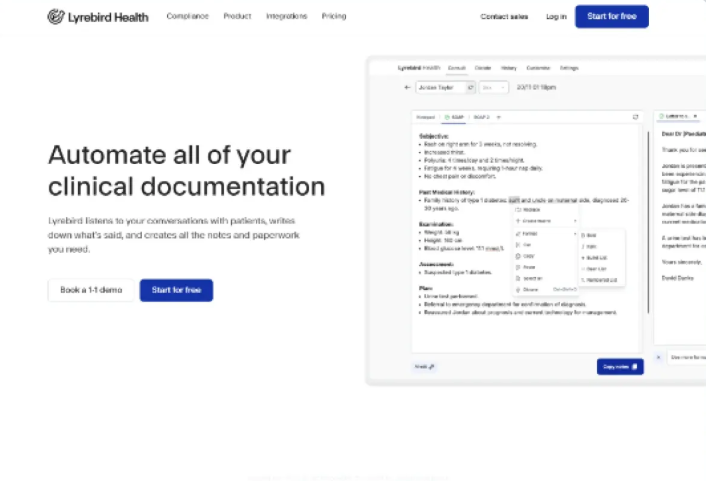Apply Bold from Format submenu
The width and height of the screenshot is (706, 481).
(x=601, y=236)
